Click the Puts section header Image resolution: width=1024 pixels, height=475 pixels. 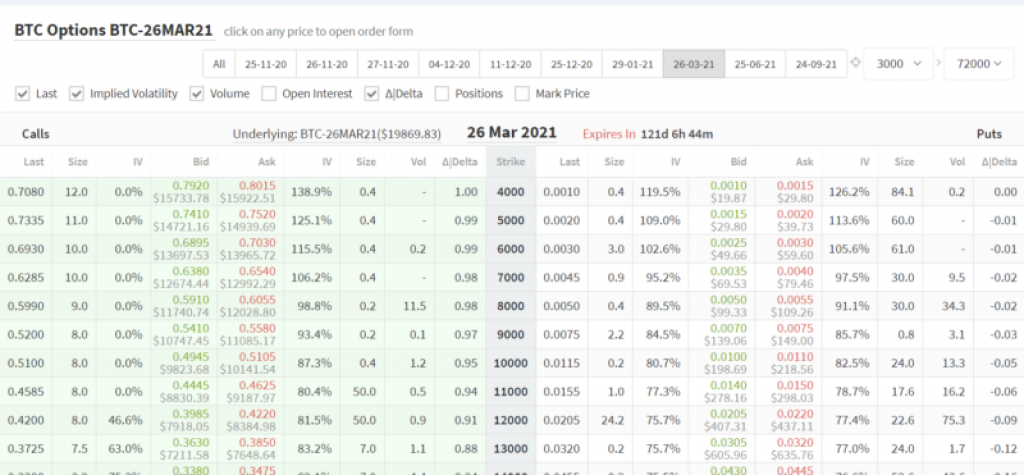click(989, 134)
